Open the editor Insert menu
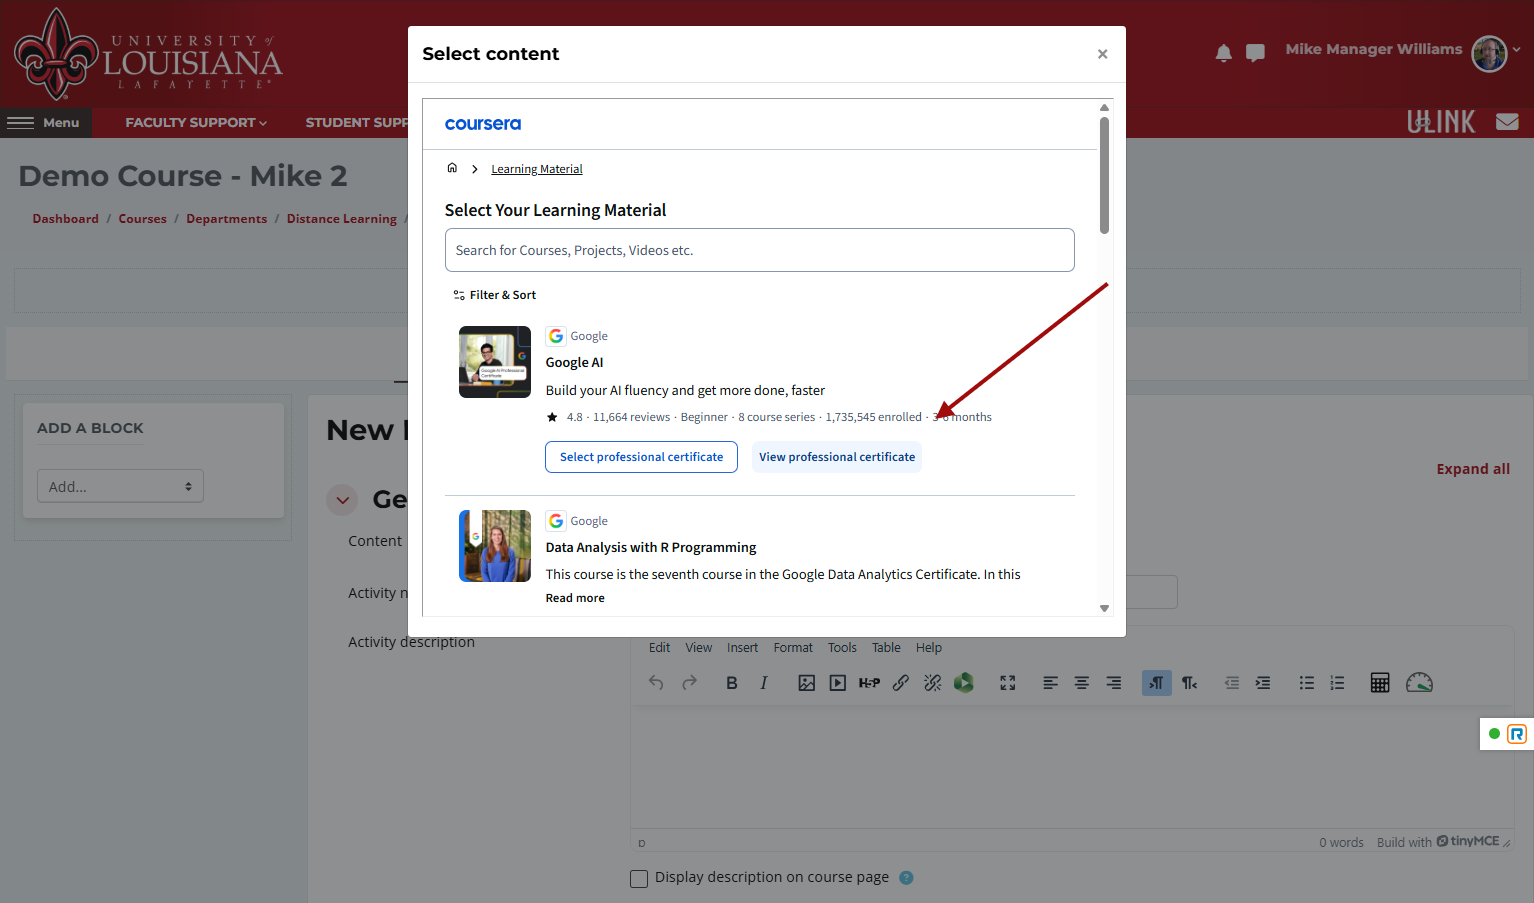 click(742, 648)
